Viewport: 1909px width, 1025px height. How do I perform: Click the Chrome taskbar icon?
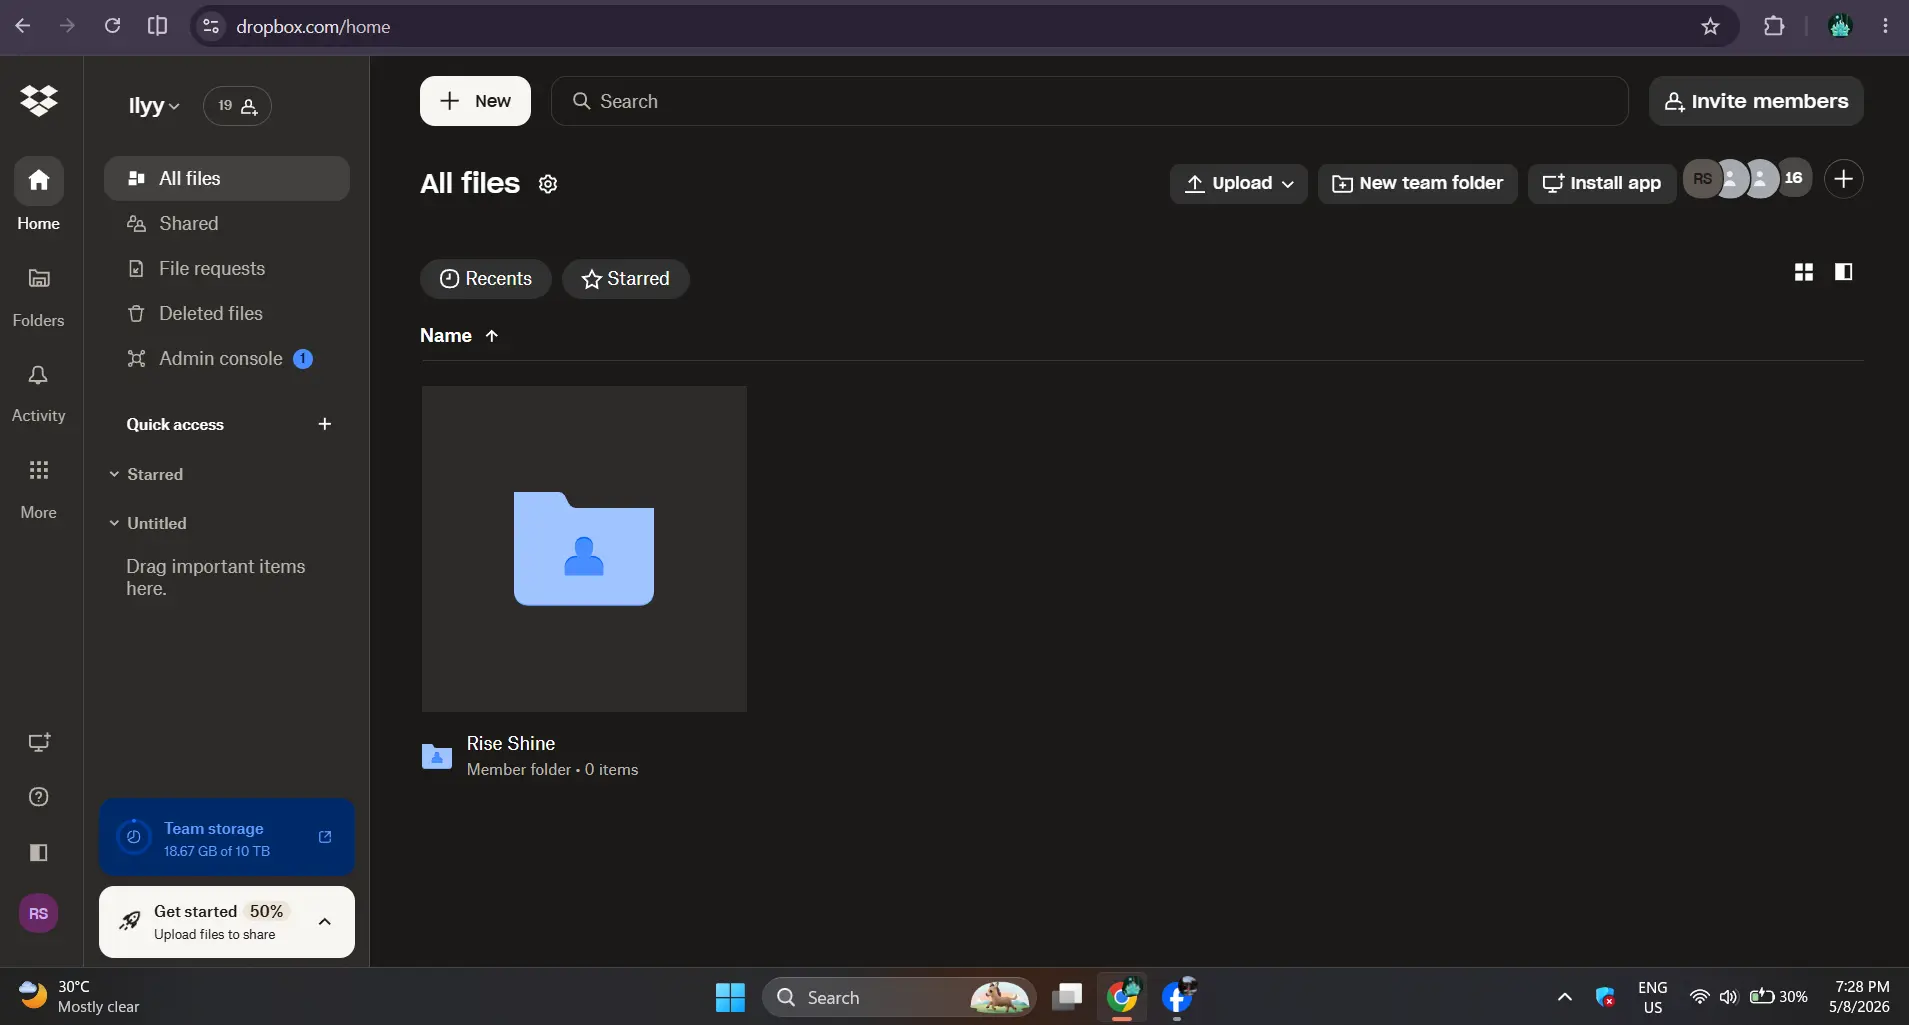click(x=1122, y=997)
